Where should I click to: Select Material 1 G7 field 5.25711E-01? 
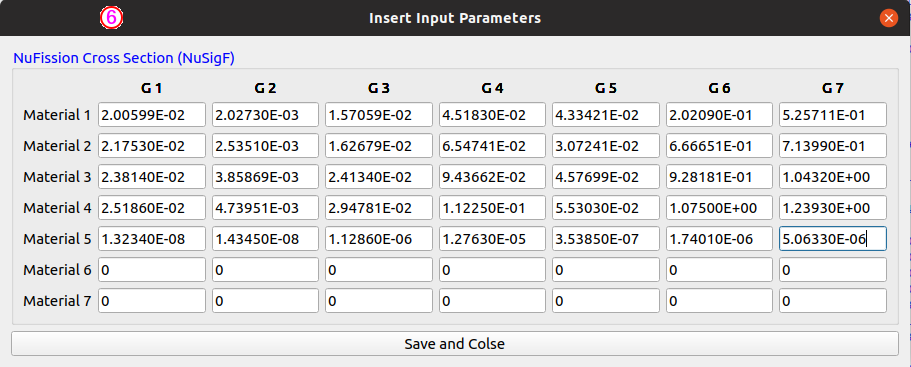coord(833,115)
